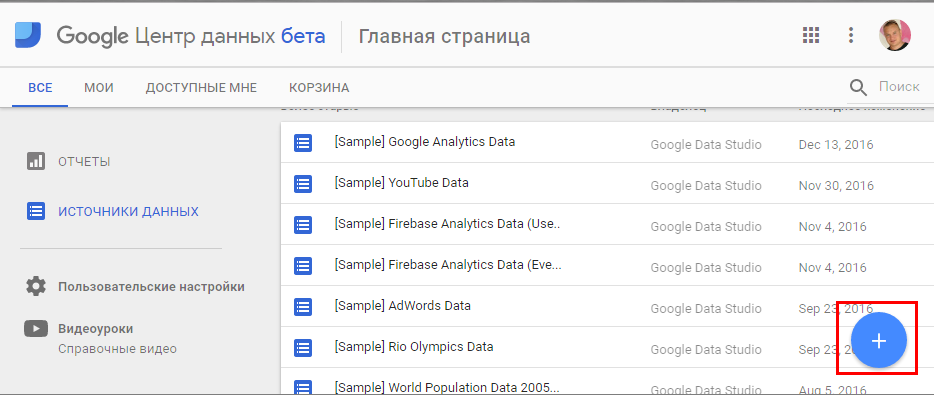Click the Отчеты bar chart icon

tap(36, 161)
